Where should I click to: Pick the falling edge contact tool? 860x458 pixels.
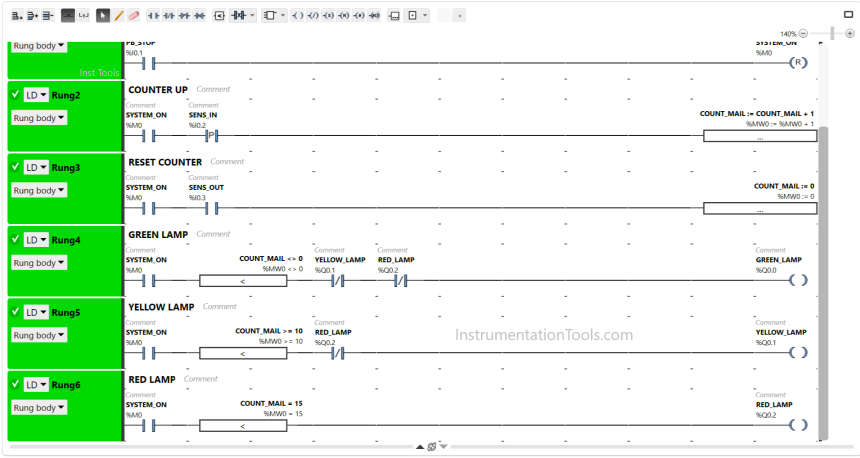click(x=200, y=16)
